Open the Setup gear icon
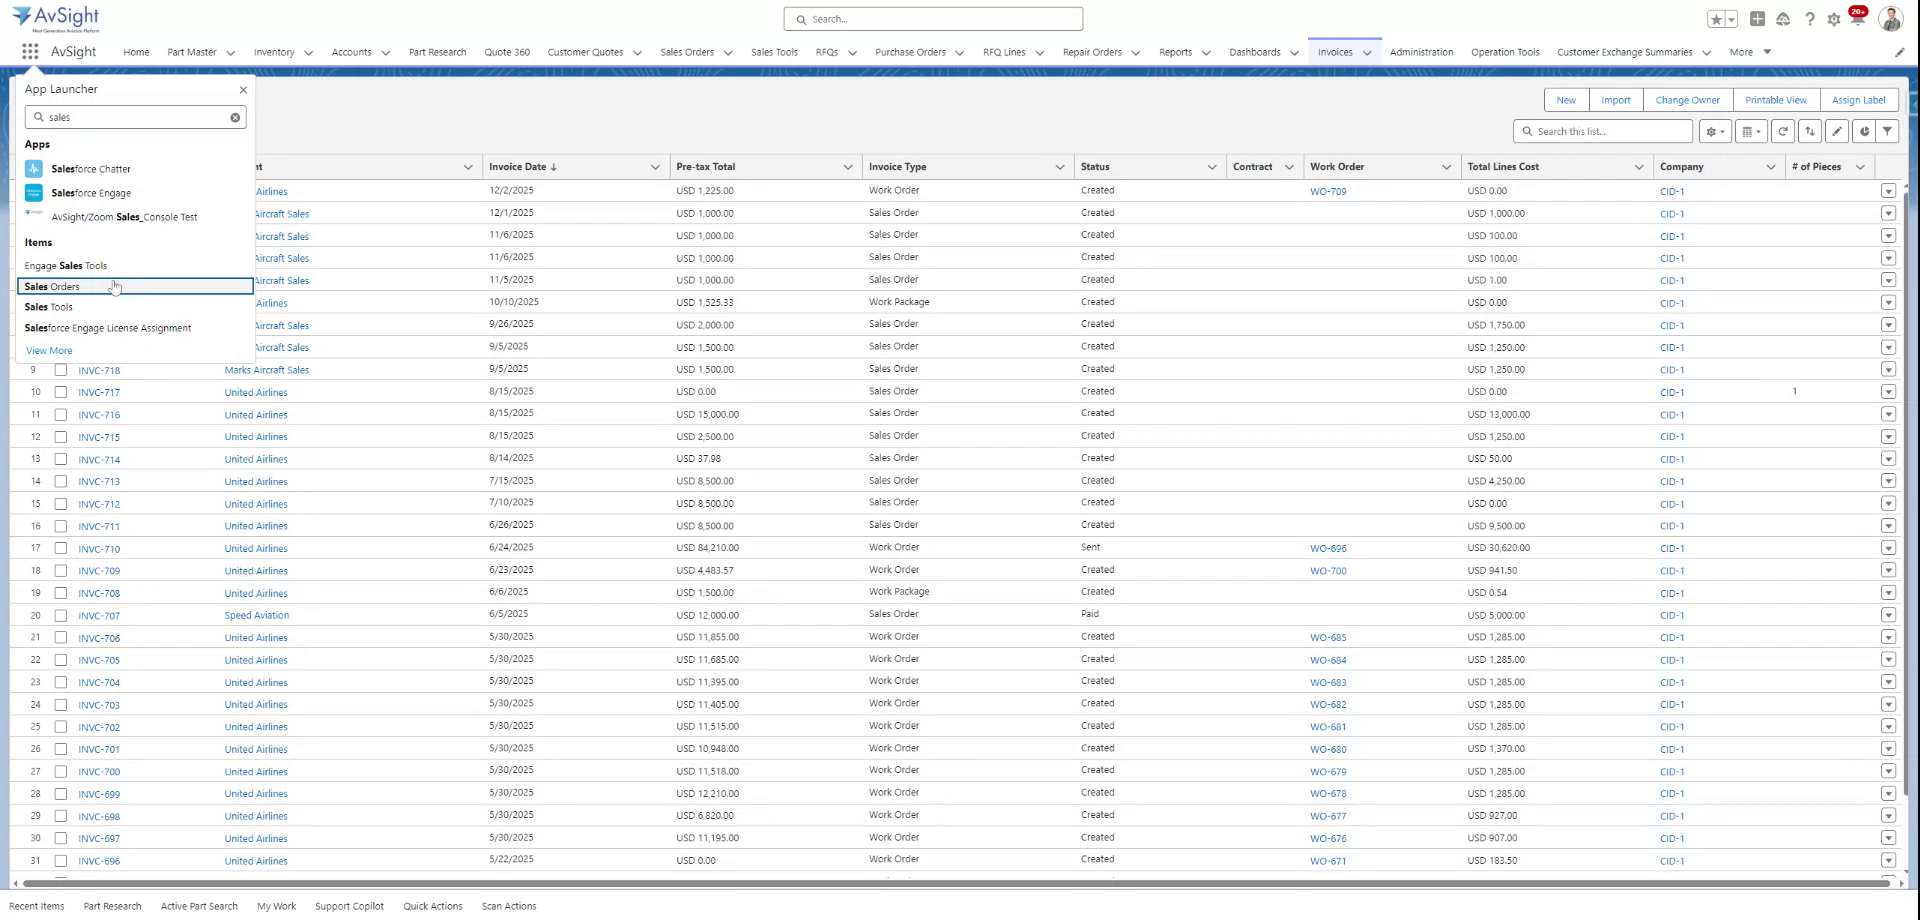Image resolution: width=1920 pixels, height=920 pixels. click(x=1834, y=18)
